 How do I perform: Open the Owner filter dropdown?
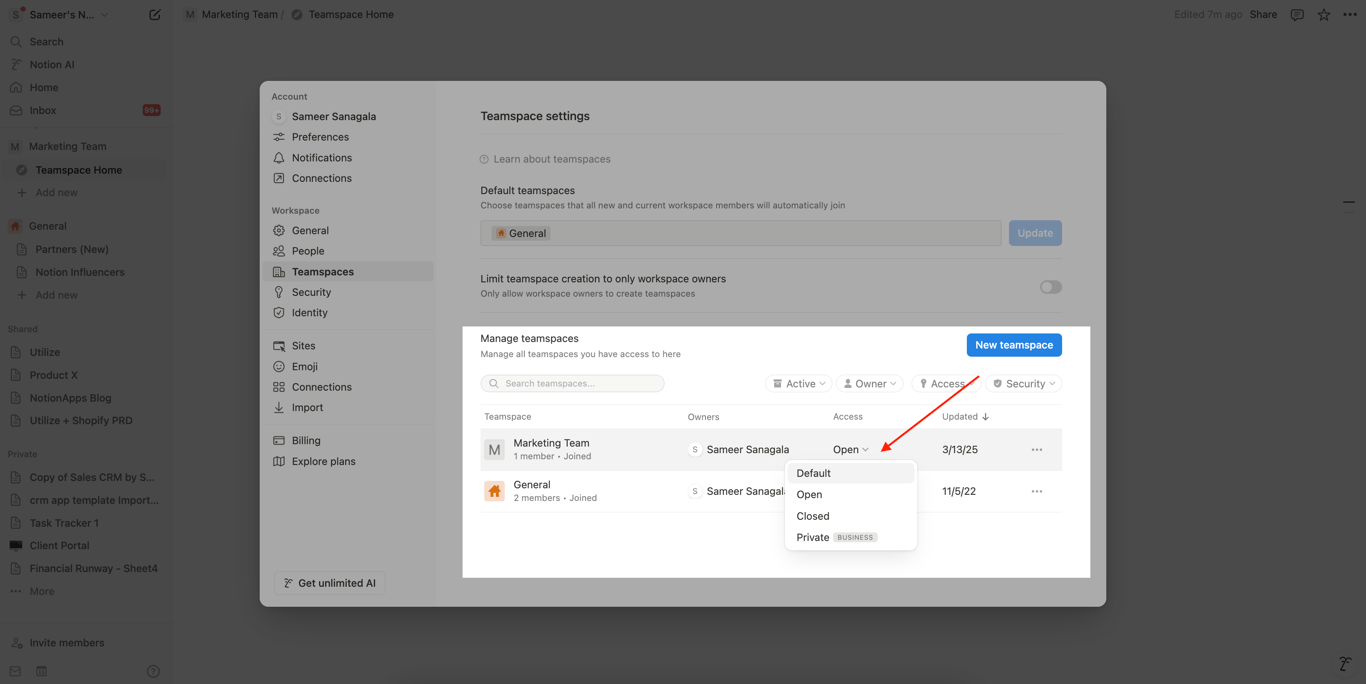tap(869, 384)
